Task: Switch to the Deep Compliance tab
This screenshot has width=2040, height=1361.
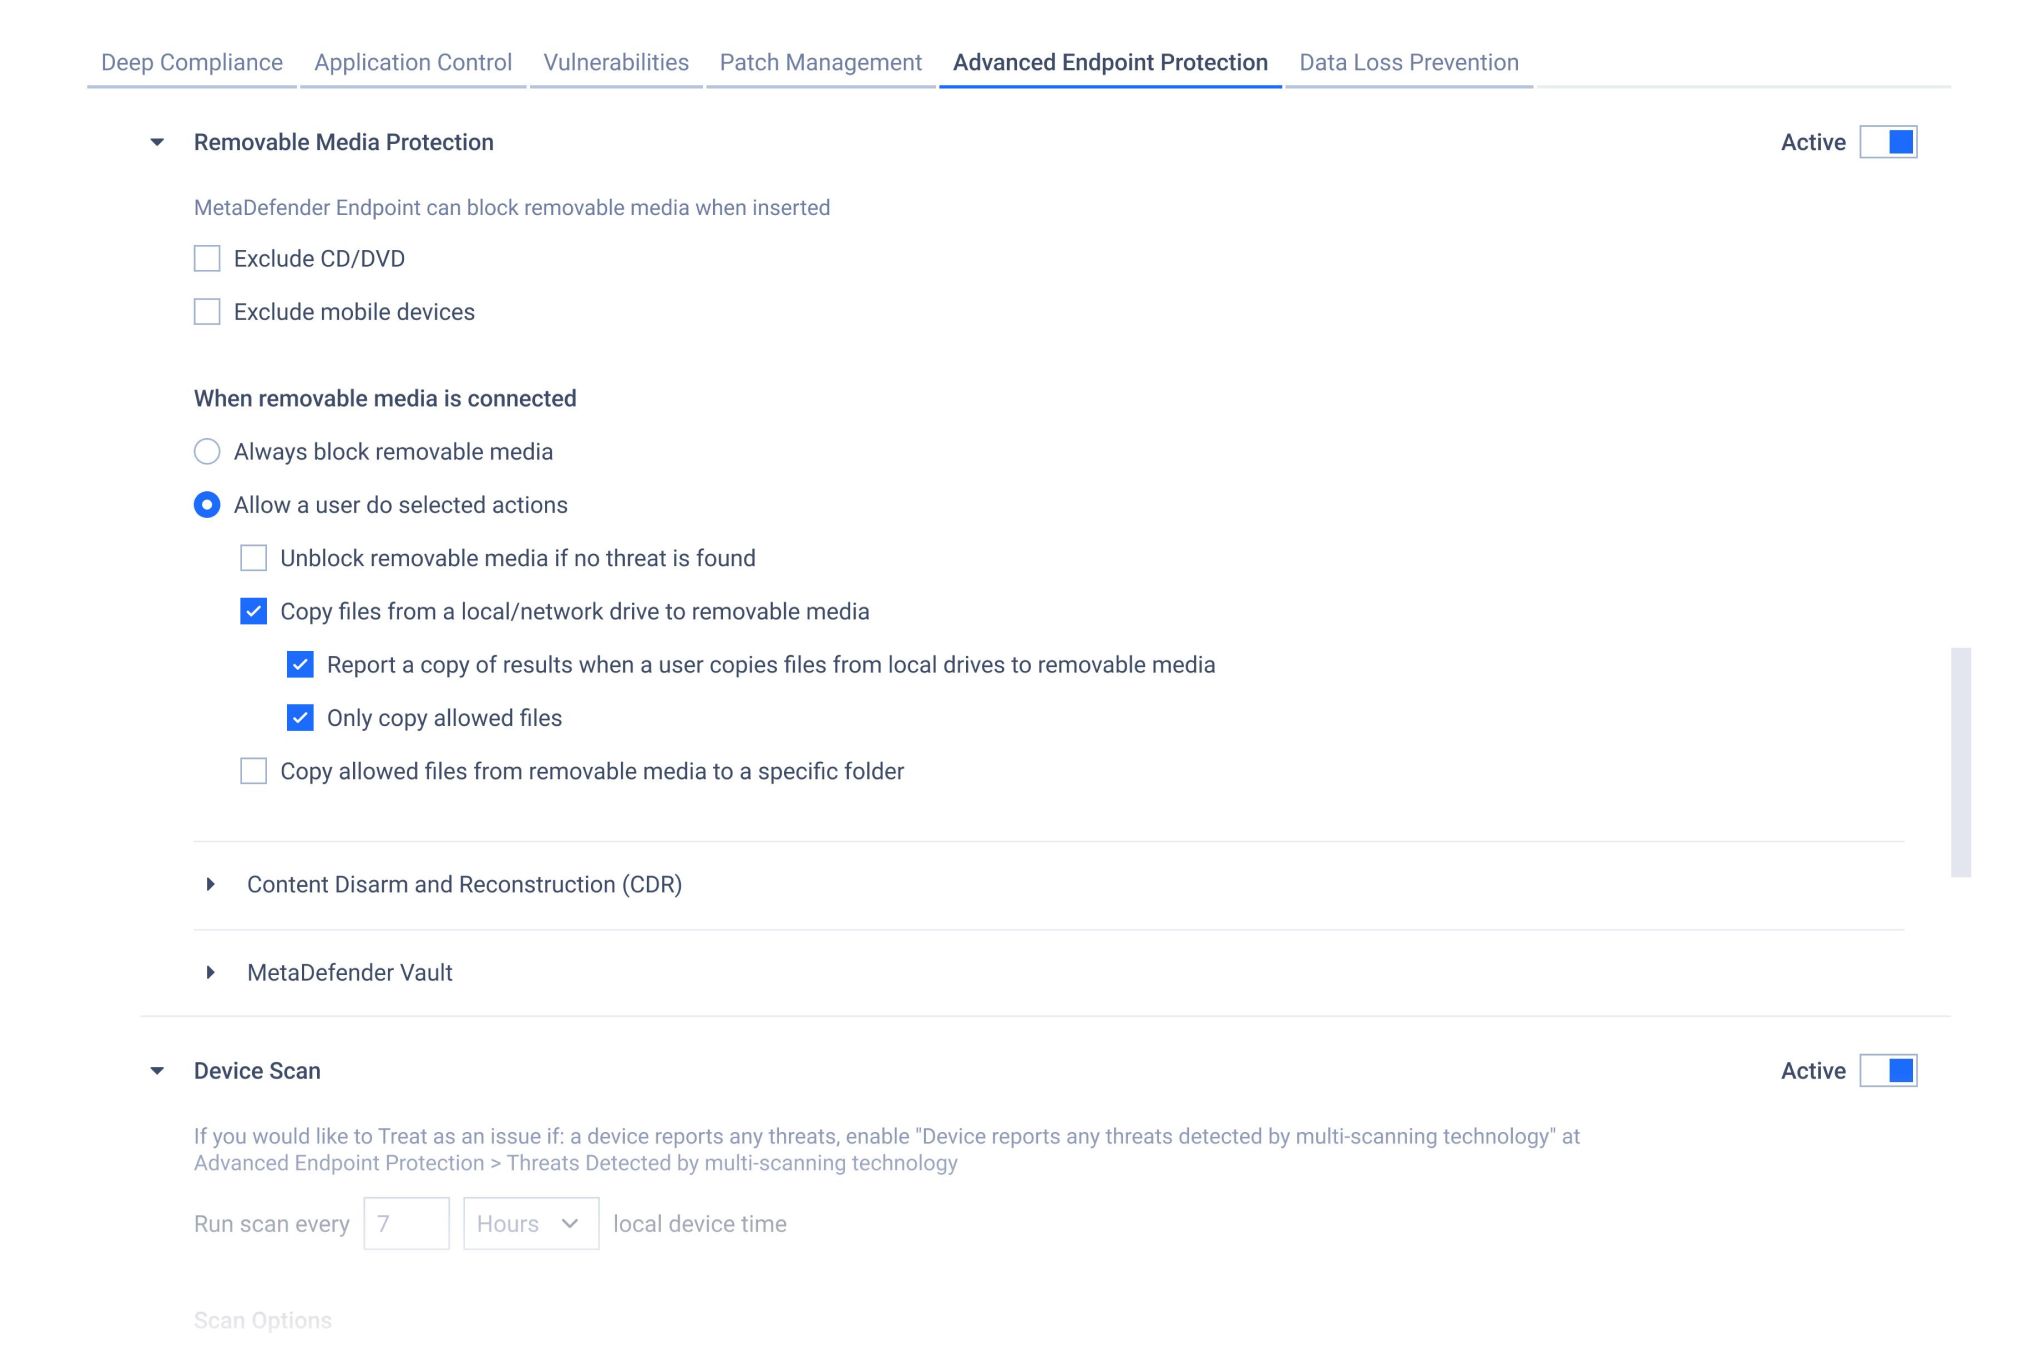Action: click(192, 62)
